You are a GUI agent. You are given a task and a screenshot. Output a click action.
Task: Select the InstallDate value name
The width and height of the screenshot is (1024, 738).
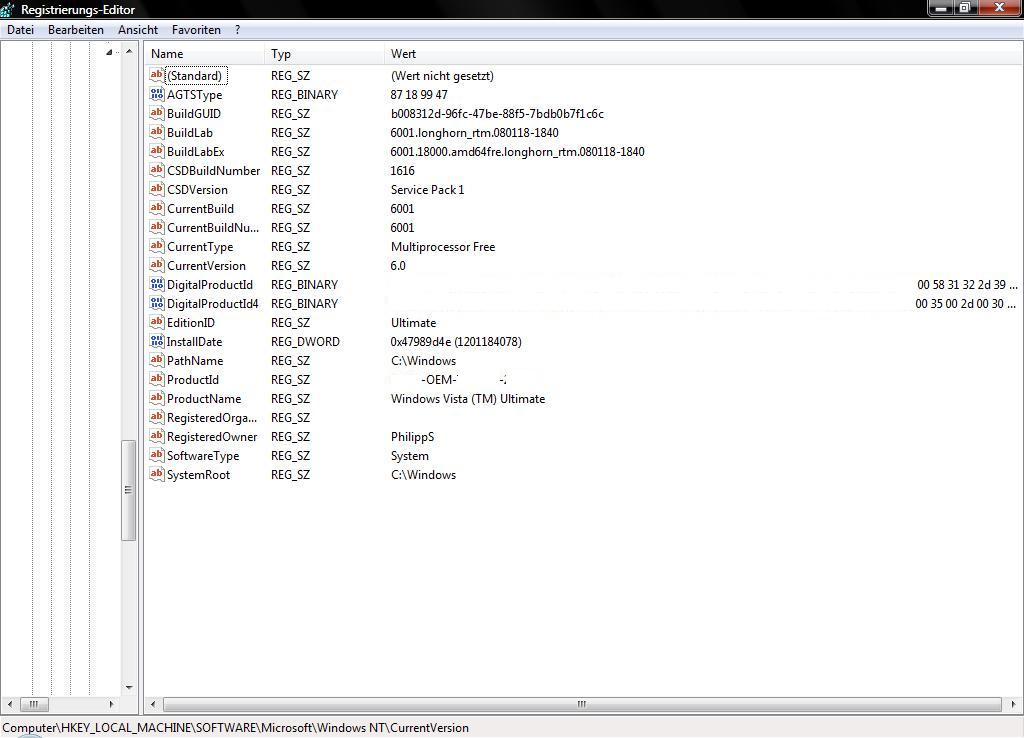click(194, 342)
